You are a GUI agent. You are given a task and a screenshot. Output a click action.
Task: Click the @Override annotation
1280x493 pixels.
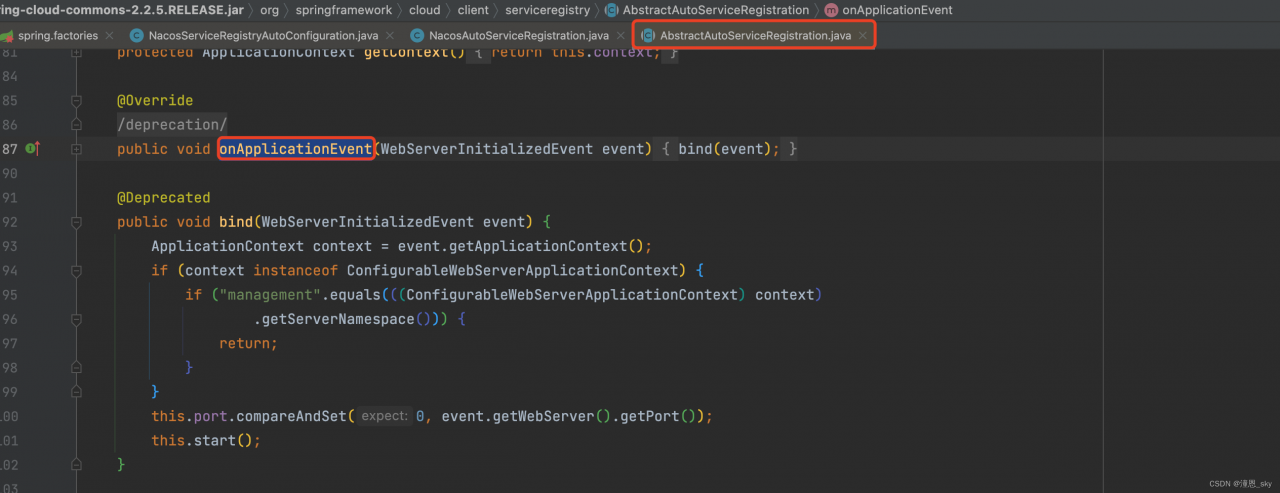coord(155,101)
